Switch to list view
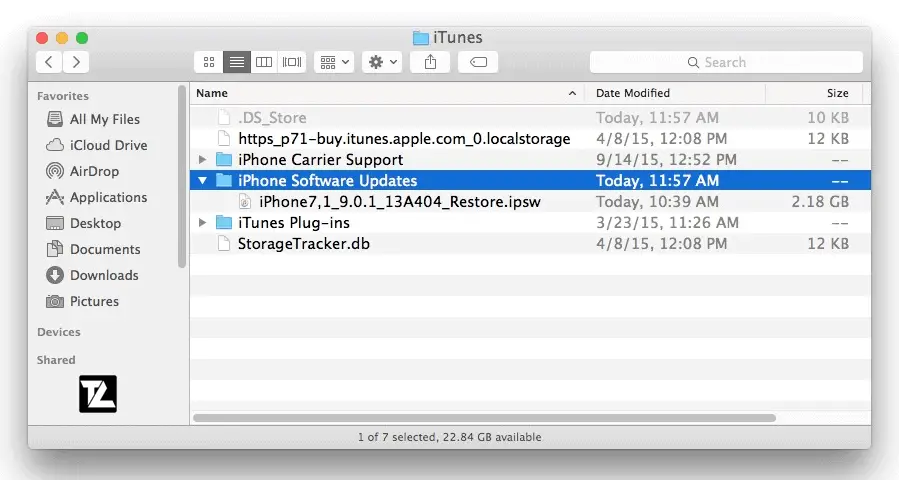The height and width of the screenshot is (480, 899). click(x=237, y=62)
